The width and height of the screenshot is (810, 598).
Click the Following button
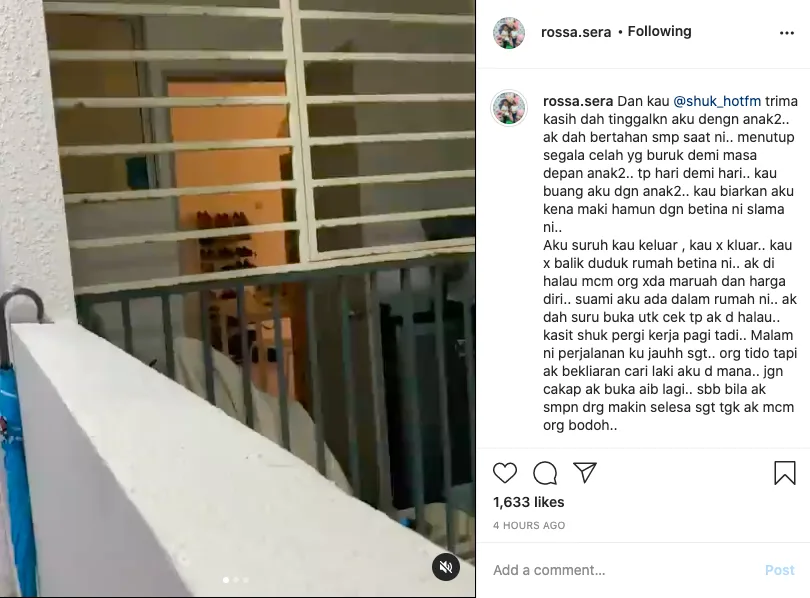click(659, 32)
